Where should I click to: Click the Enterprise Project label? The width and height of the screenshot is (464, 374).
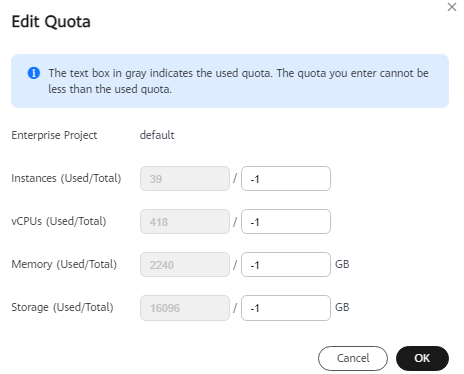click(54, 135)
